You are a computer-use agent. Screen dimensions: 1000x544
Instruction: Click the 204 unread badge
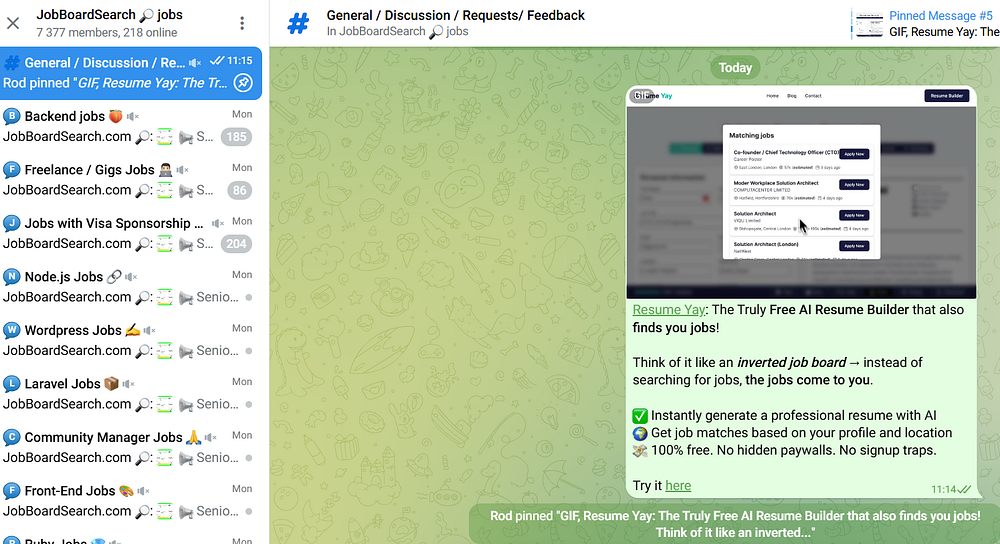pos(237,244)
